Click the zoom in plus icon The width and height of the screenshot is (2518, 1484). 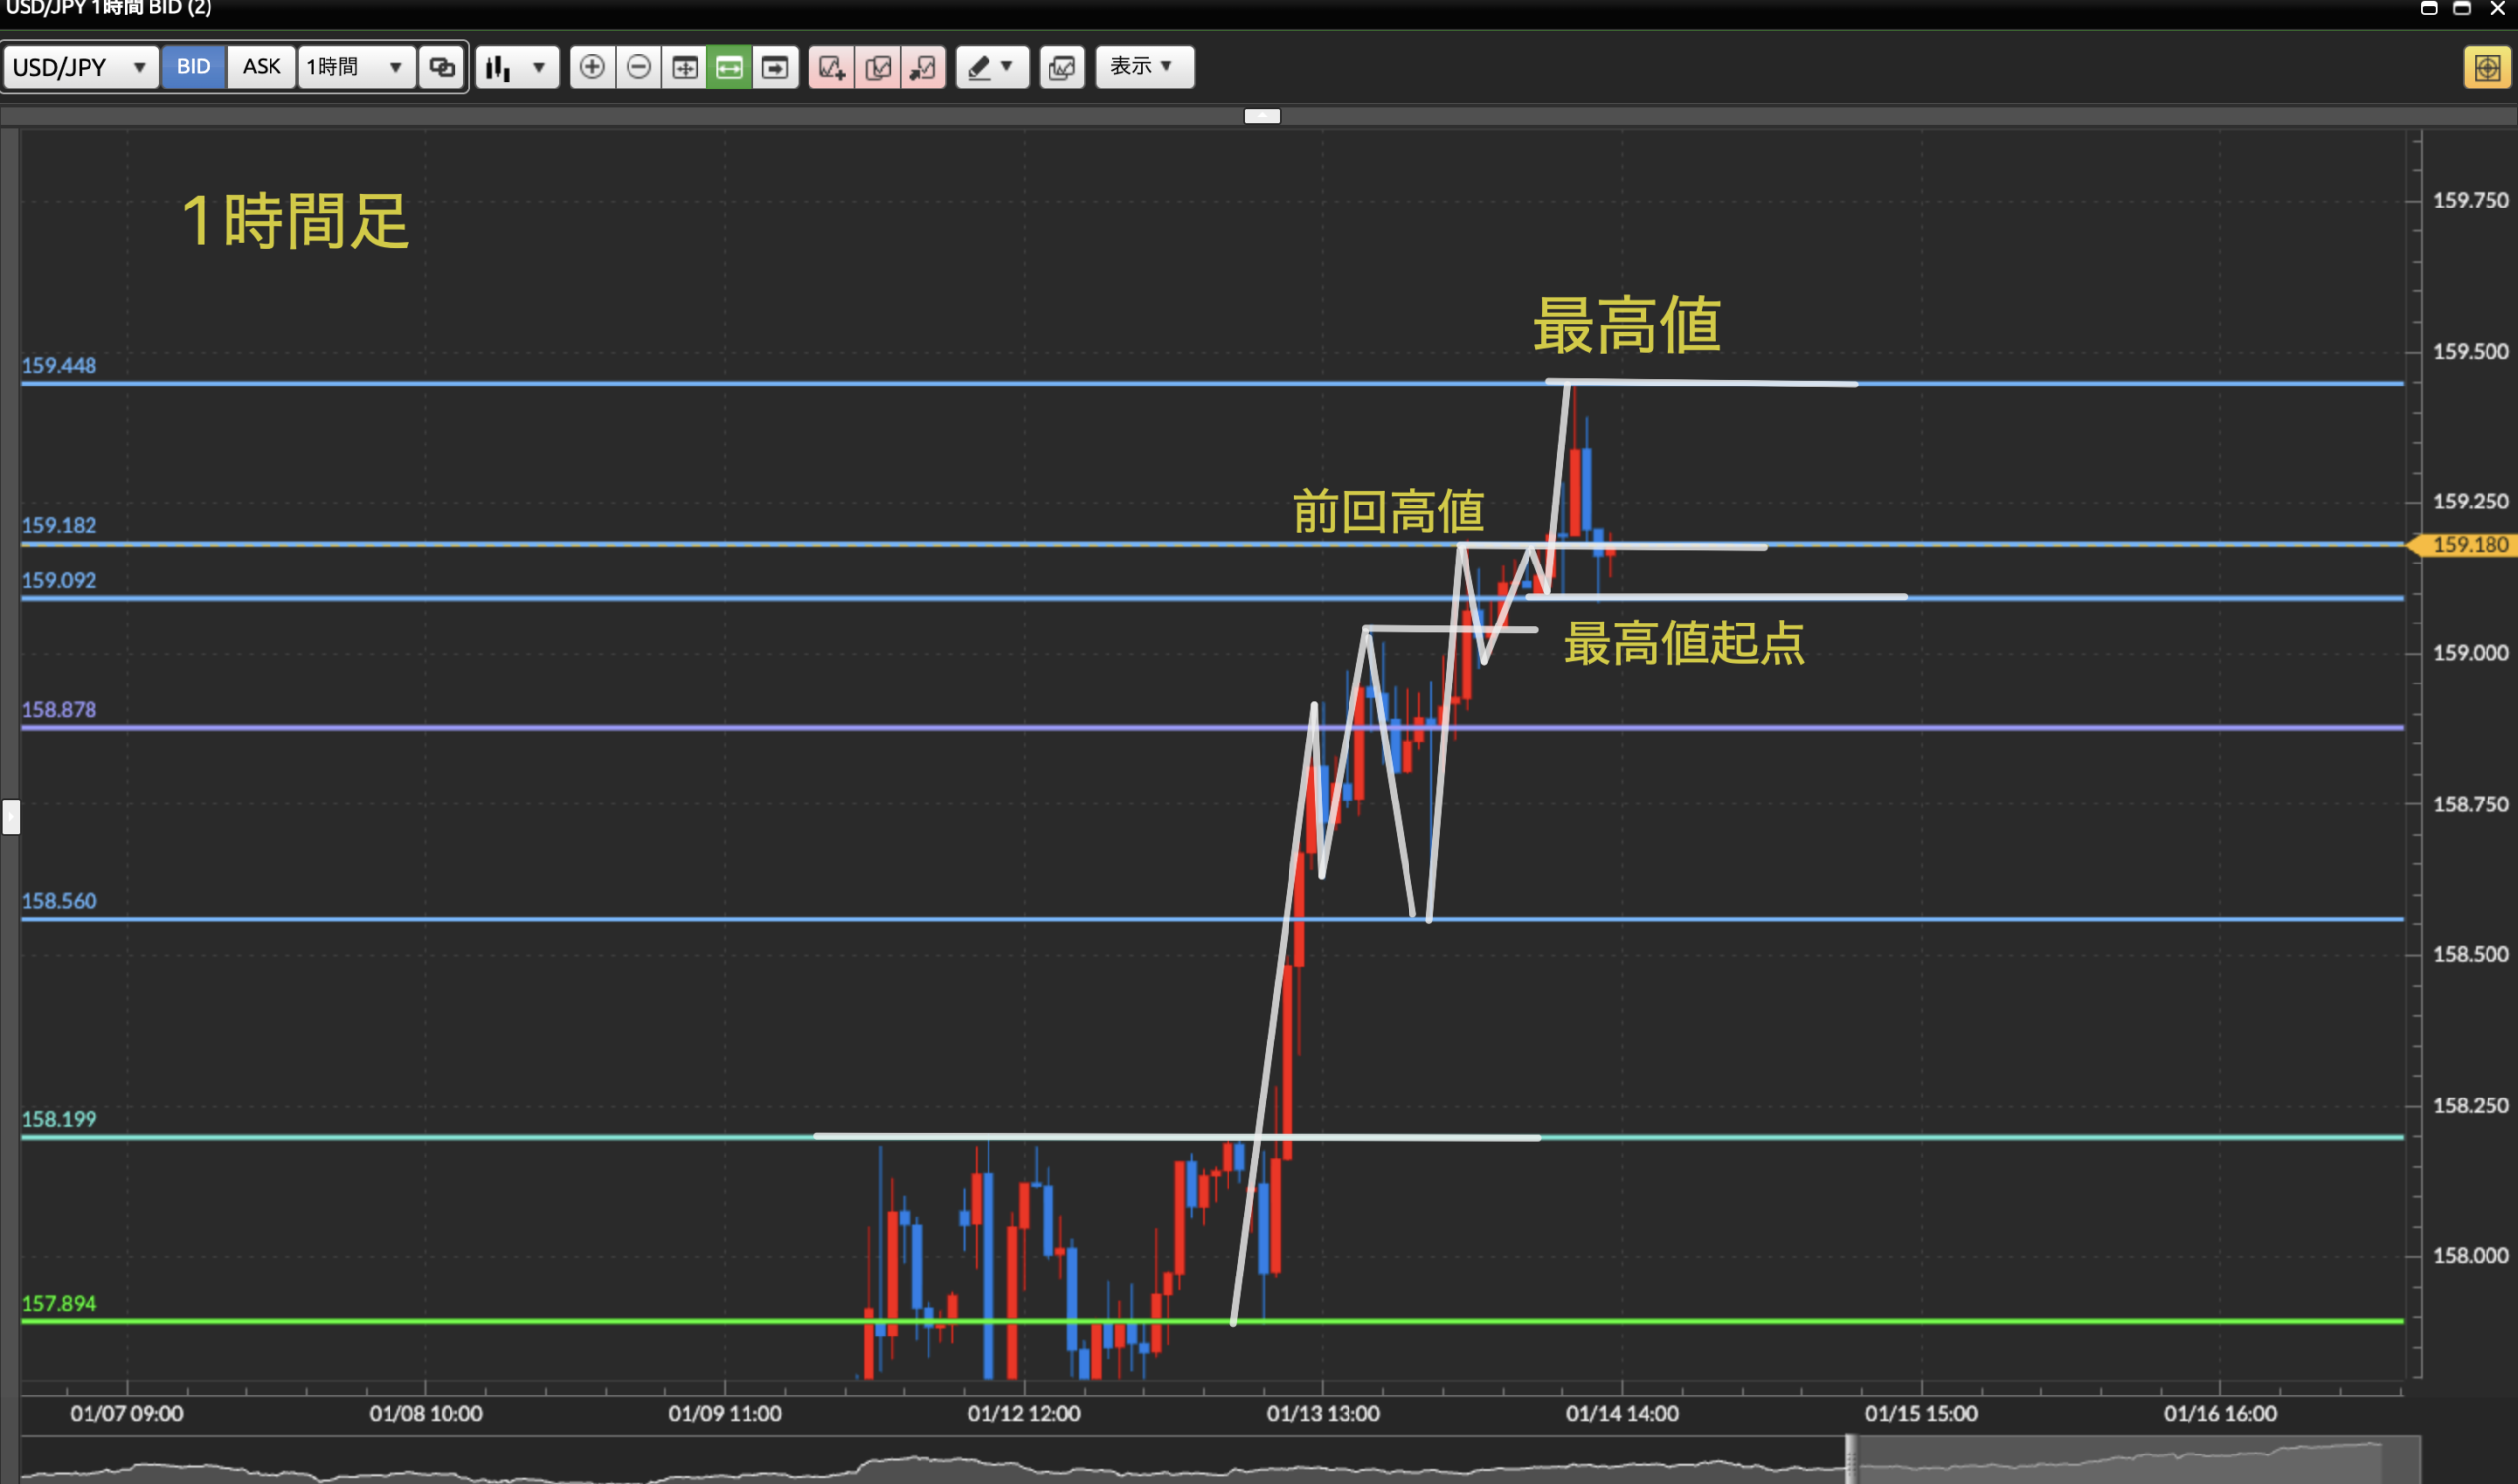[x=592, y=67]
